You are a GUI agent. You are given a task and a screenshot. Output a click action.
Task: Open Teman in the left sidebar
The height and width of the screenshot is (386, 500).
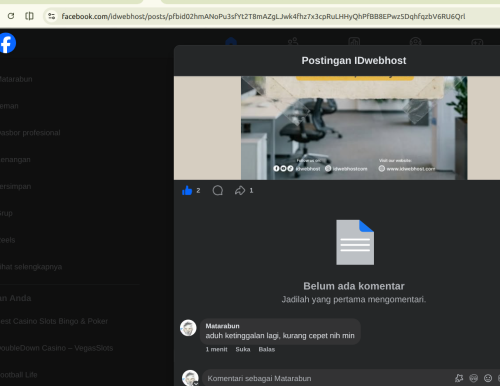[x=9, y=106]
